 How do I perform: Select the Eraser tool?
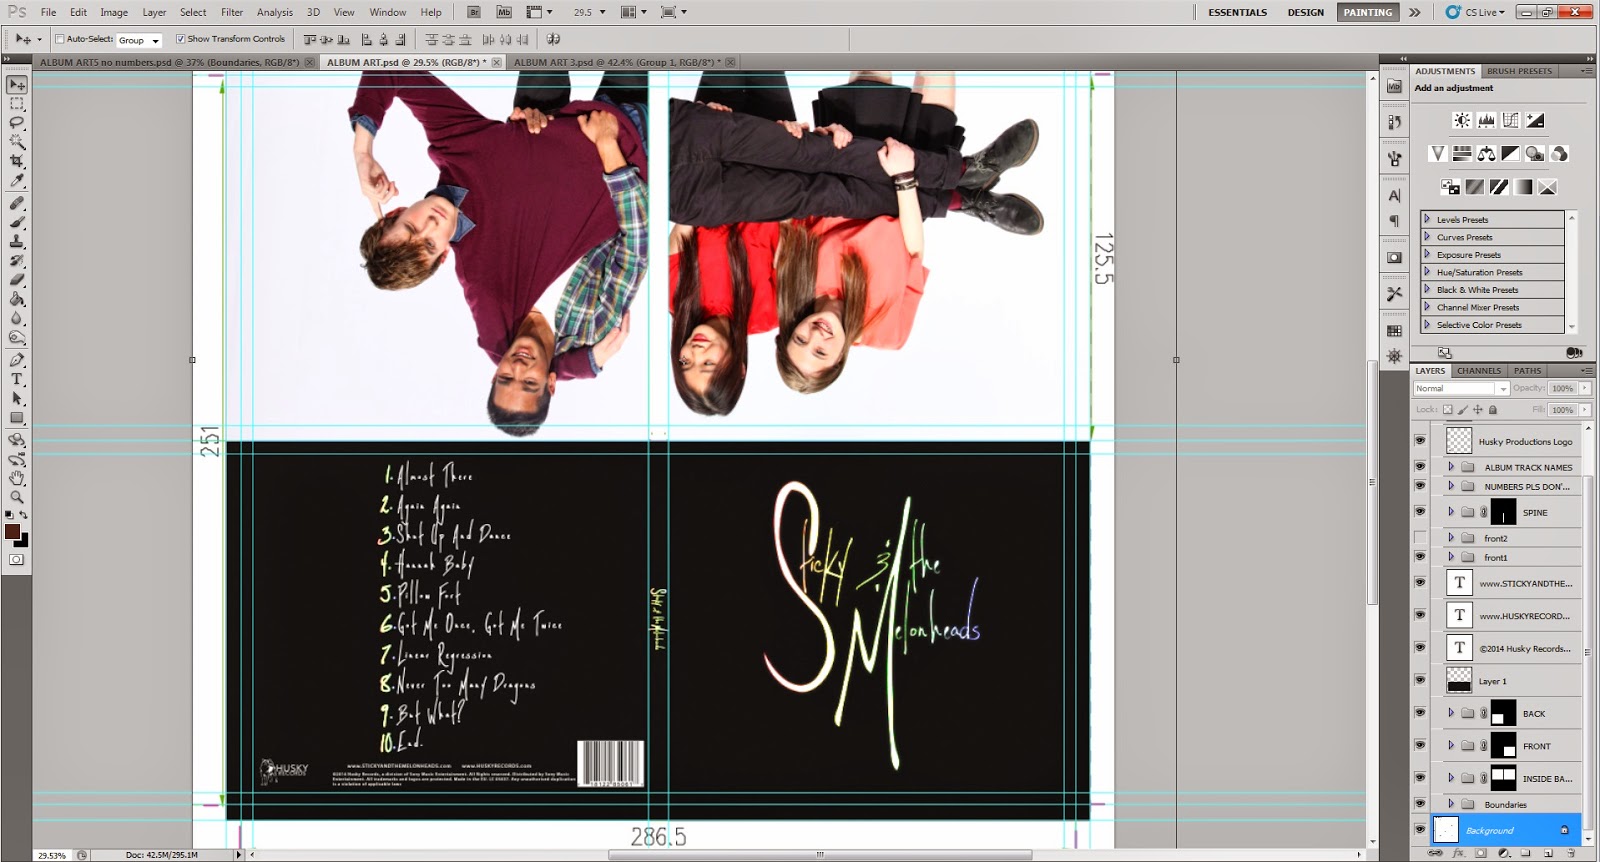(17, 280)
